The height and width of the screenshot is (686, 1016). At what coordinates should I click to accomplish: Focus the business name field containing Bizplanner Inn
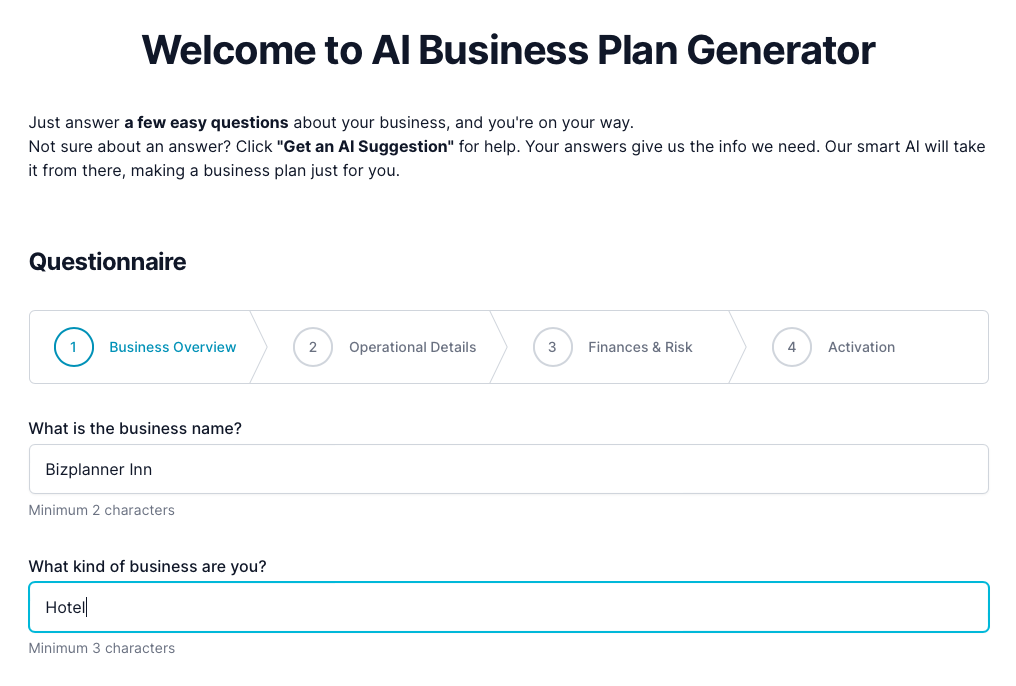[x=508, y=469]
